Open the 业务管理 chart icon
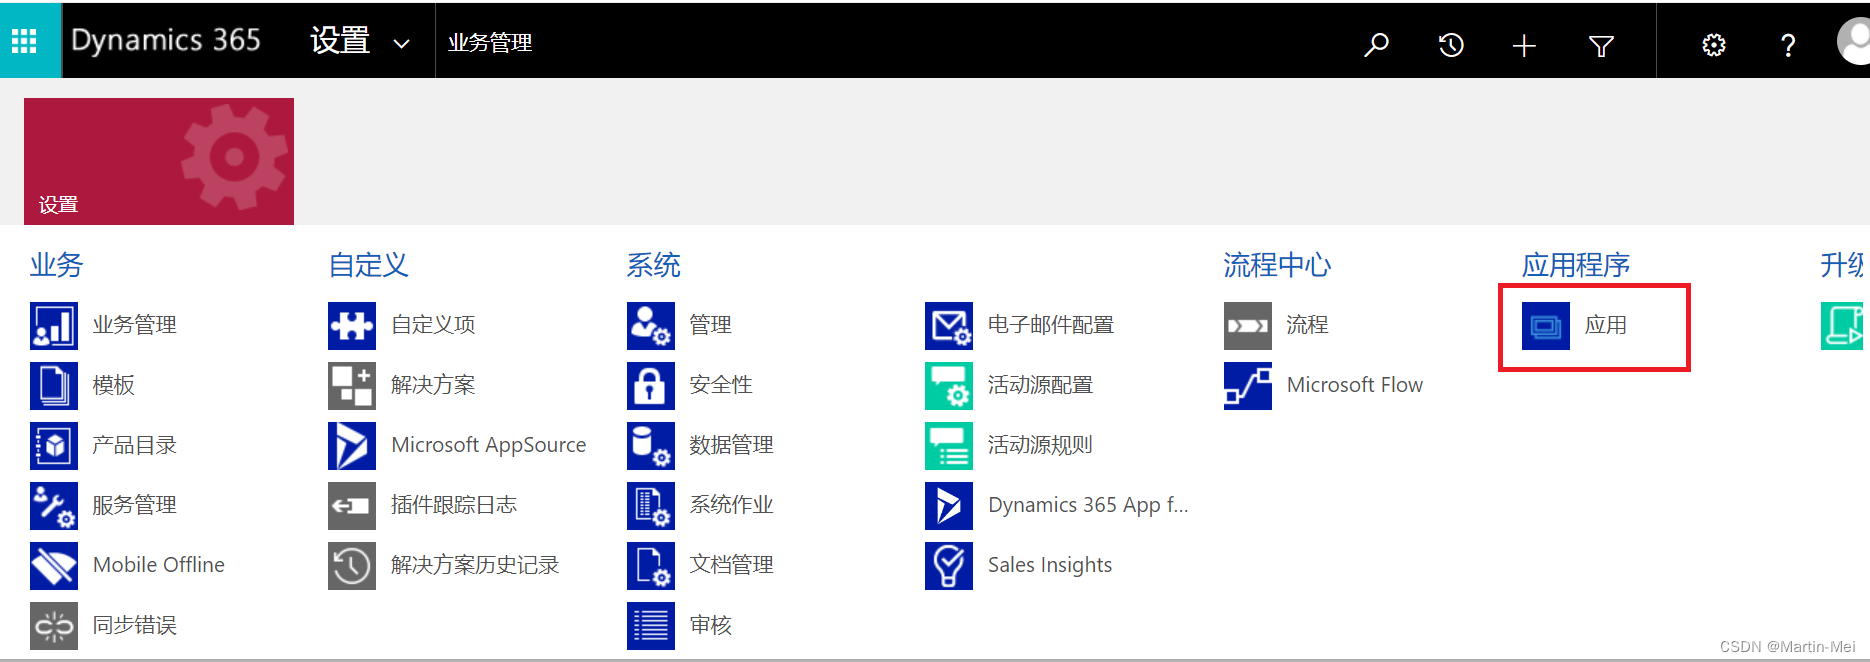The image size is (1870, 662). (x=54, y=326)
